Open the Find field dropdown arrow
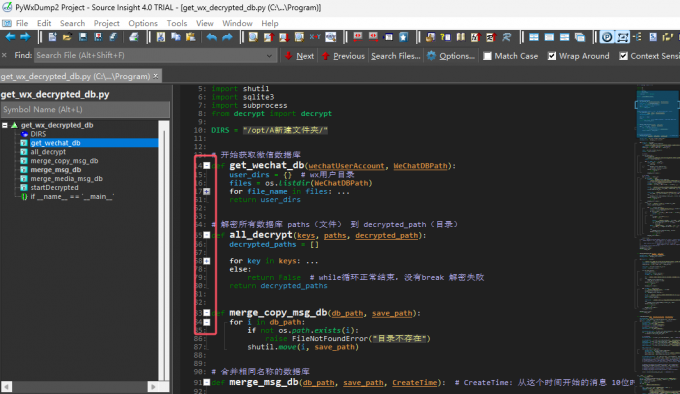The width and height of the screenshot is (680, 394). point(269,55)
